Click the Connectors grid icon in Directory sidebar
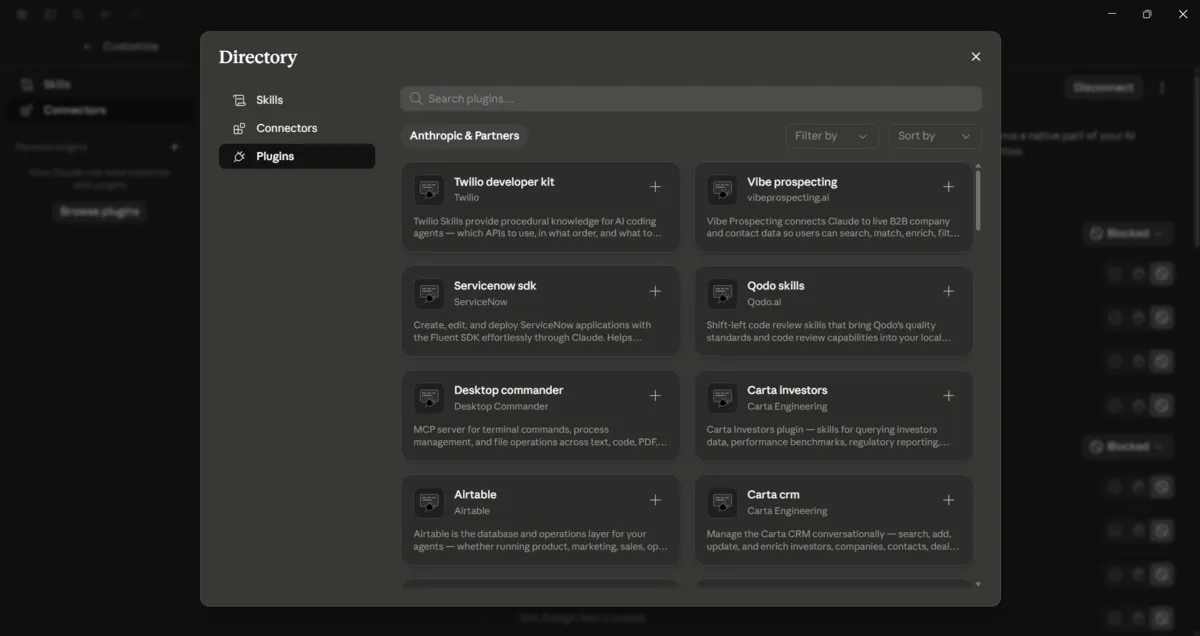Image resolution: width=1200 pixels, height=636 pixels. pyautogui.click(x=239, y=128)
